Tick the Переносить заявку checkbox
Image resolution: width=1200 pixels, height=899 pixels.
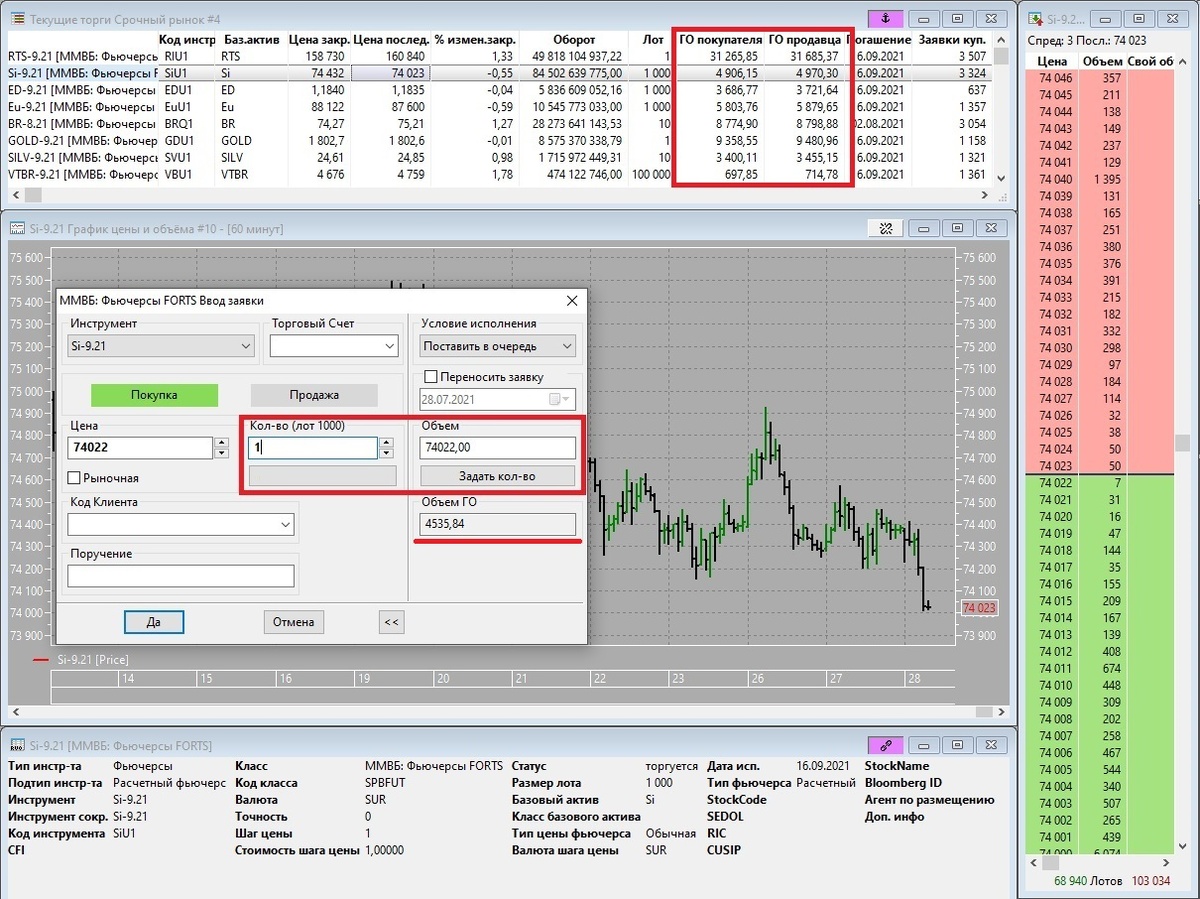coord(431,377)
